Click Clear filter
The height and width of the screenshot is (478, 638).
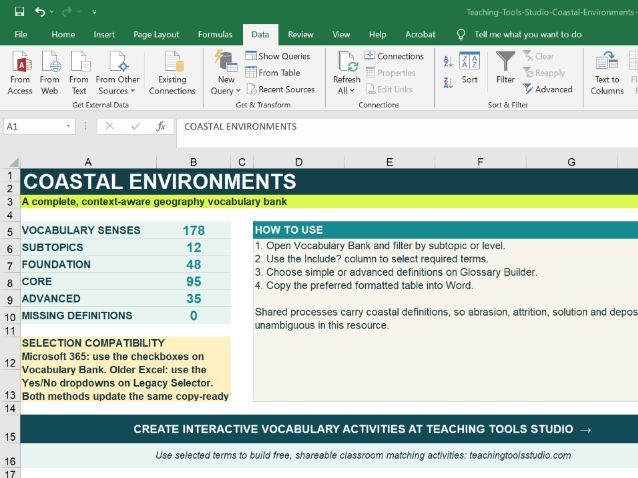pyautogui.click(x=538, y=56)
